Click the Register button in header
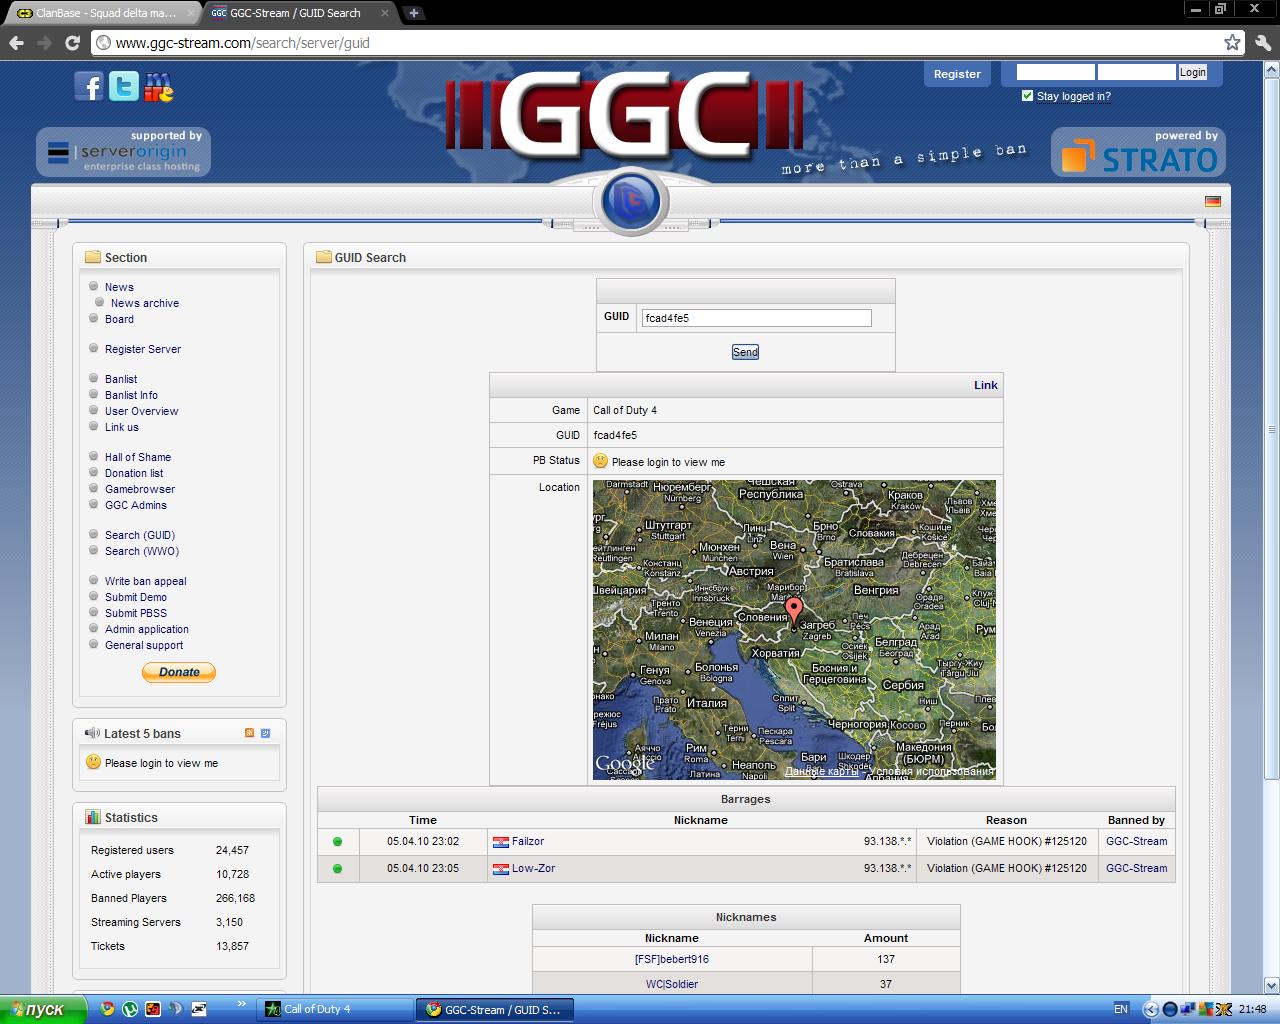Screen dimensions: 1280x1024 957,74
